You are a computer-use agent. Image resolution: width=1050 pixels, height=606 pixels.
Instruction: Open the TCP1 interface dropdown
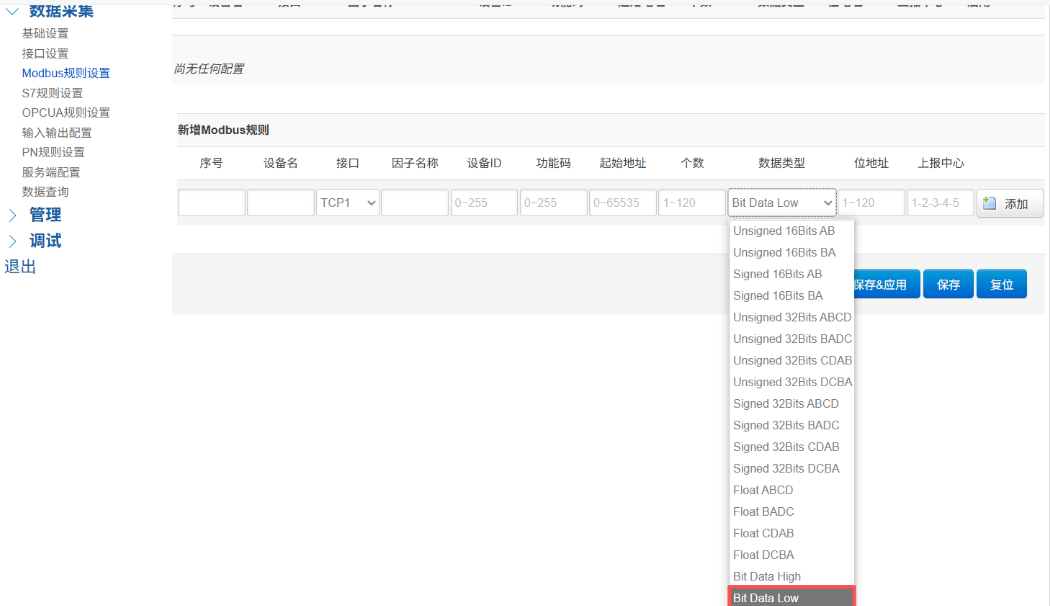click(347, 202)
